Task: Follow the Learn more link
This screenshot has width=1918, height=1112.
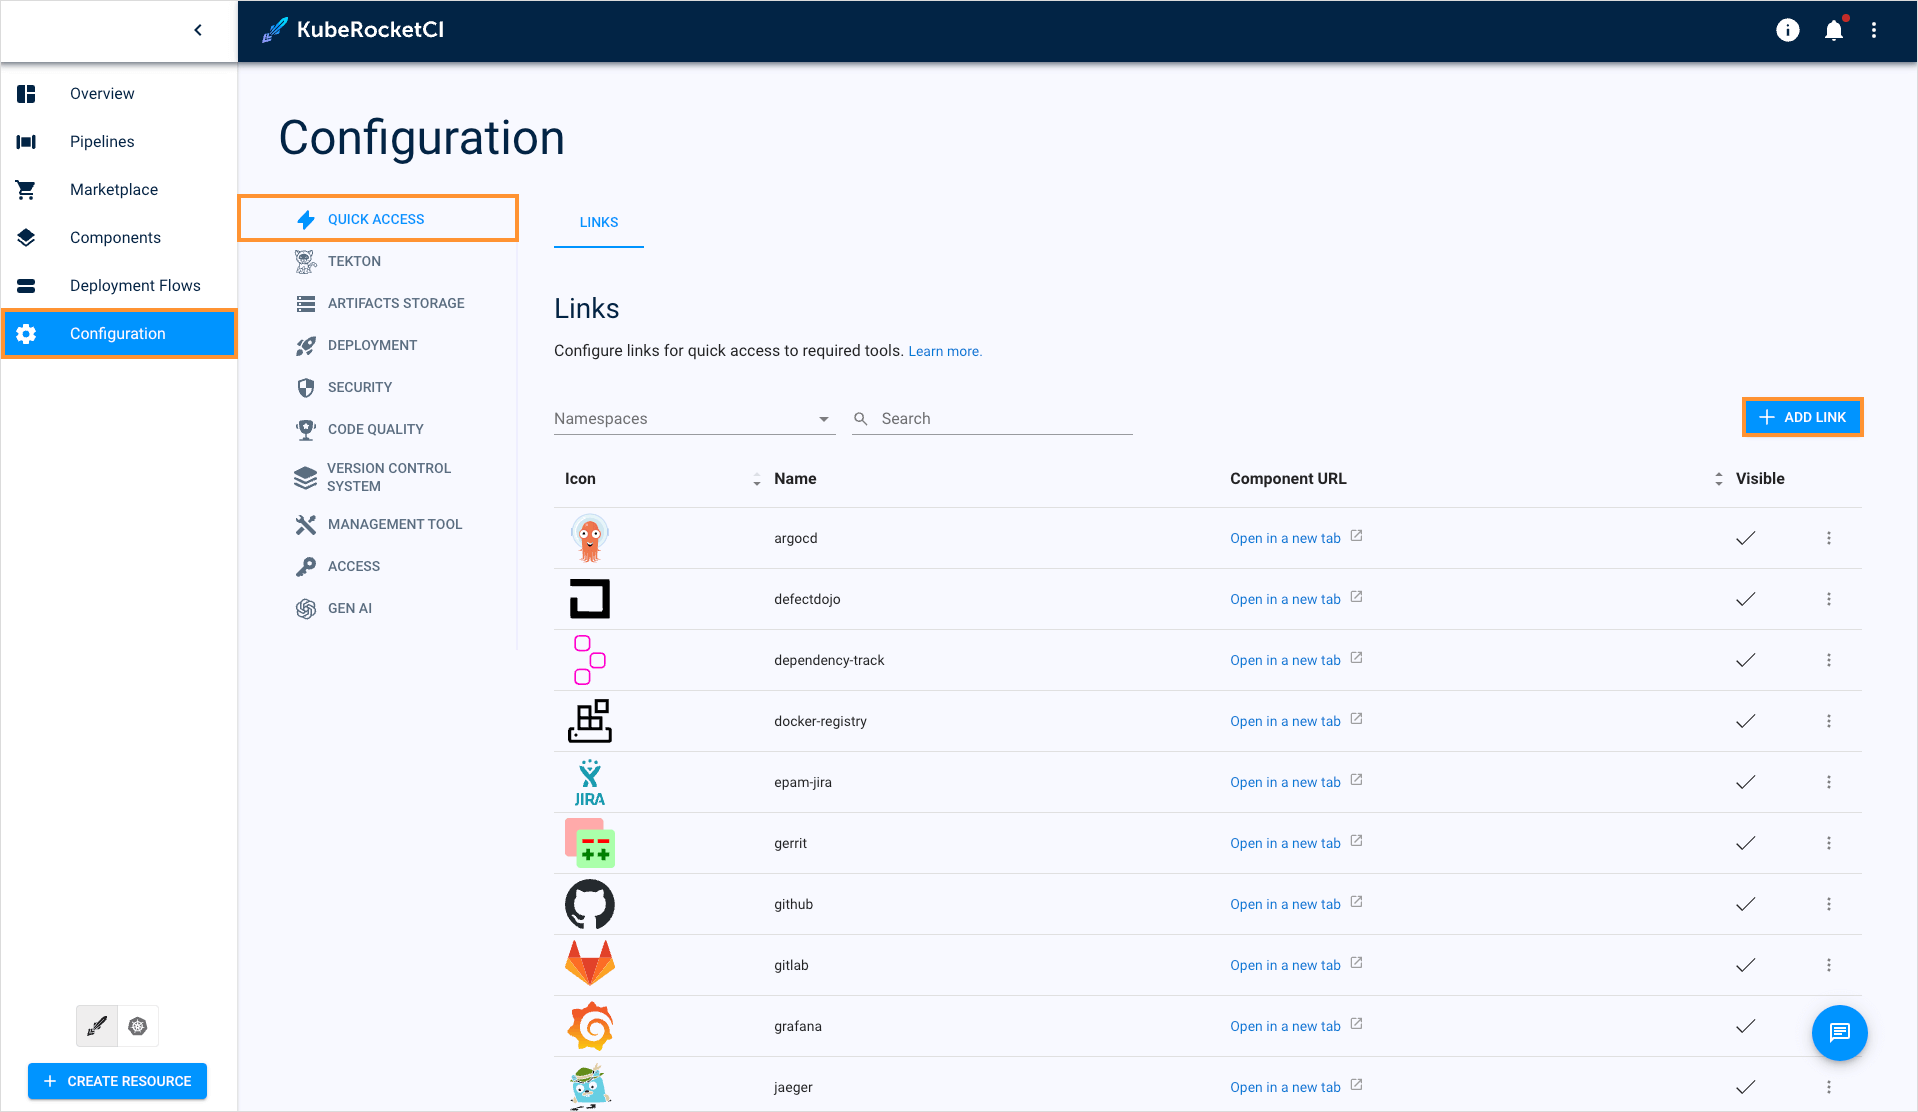Action: tap(944, 351)
